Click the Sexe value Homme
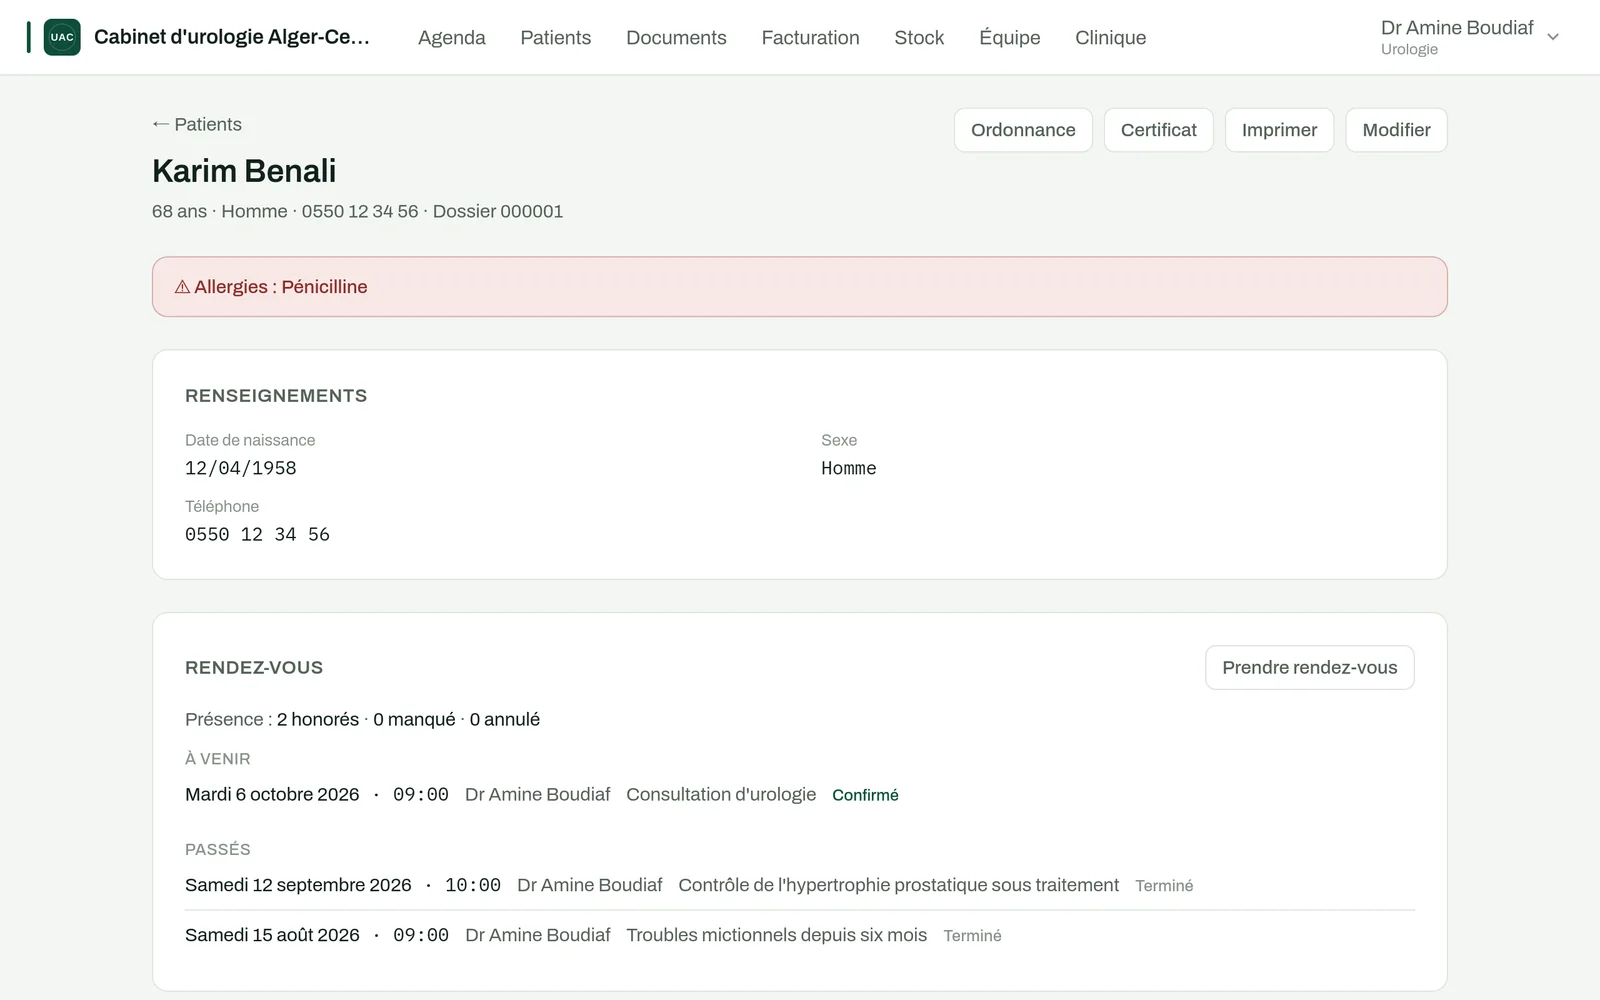This screenshot has width=1600, height=1000. click(849, 468)
